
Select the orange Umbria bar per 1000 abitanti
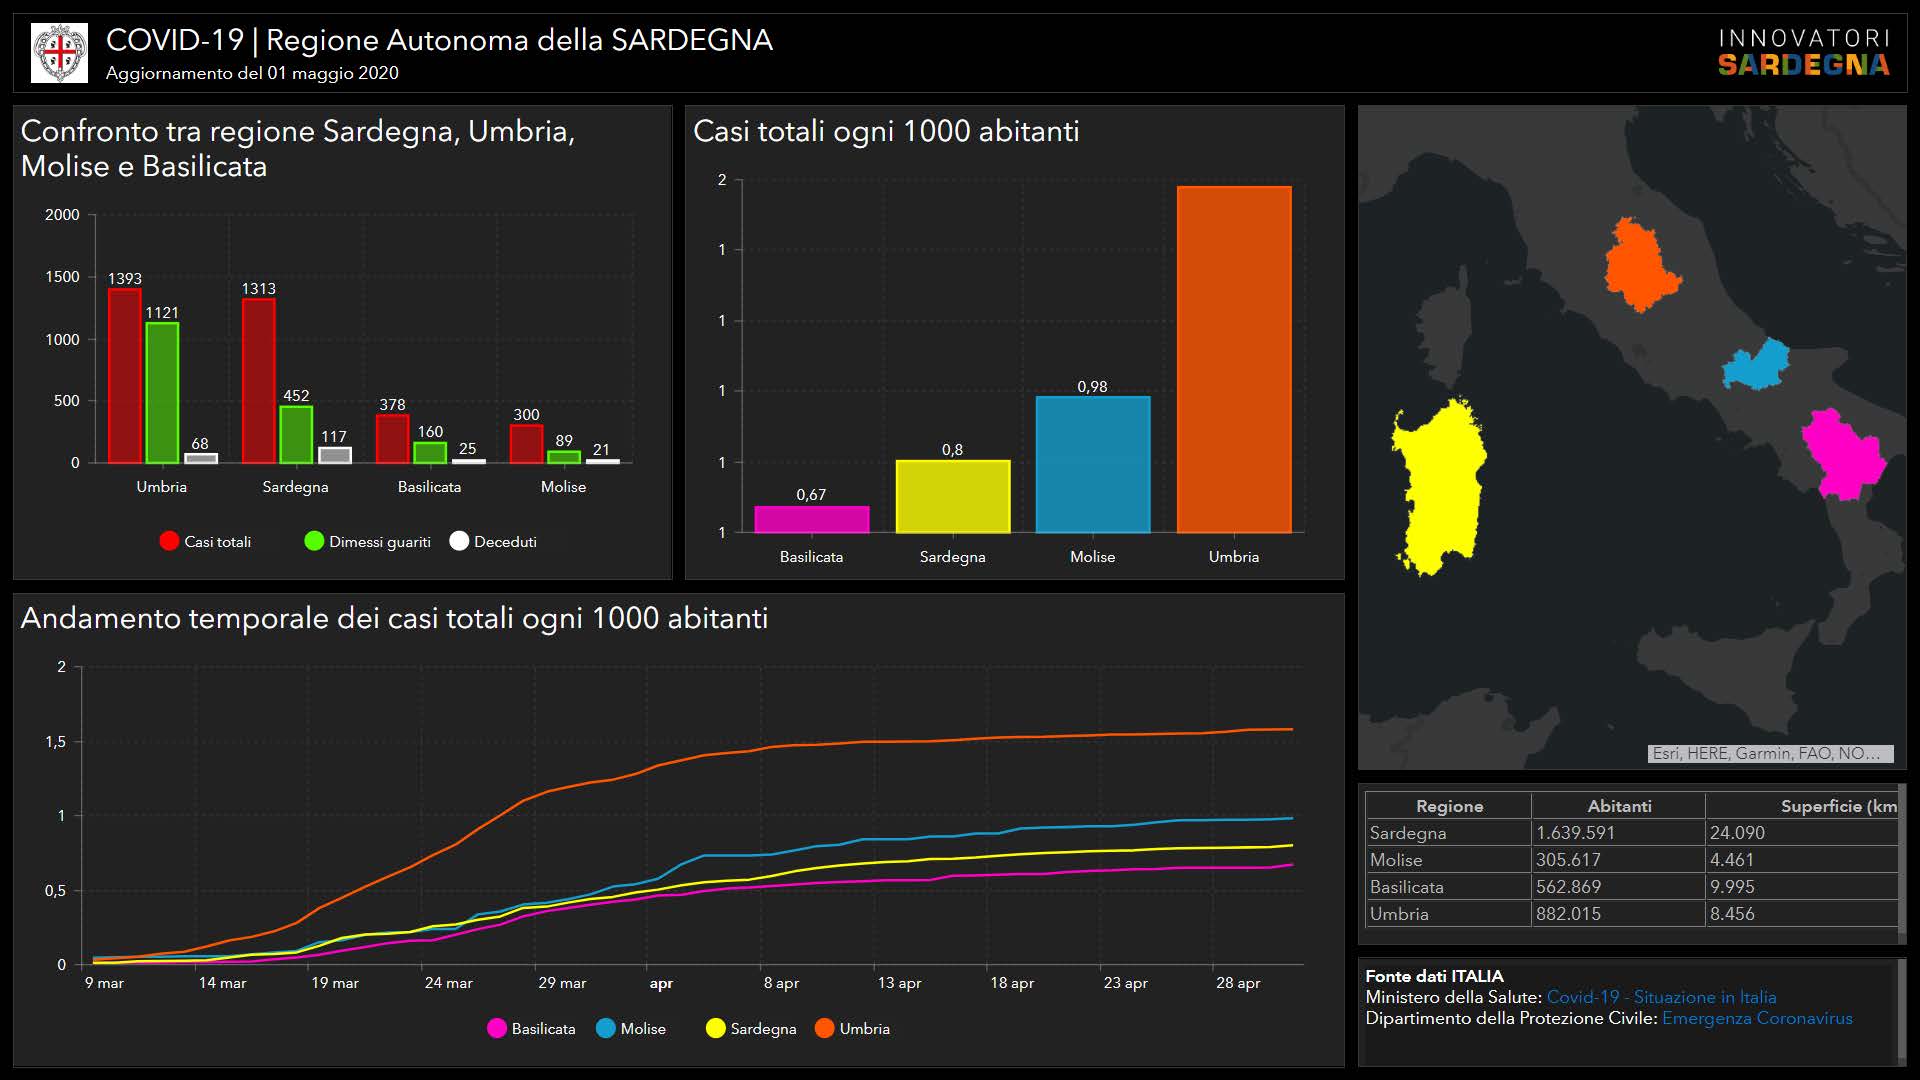1233,358
